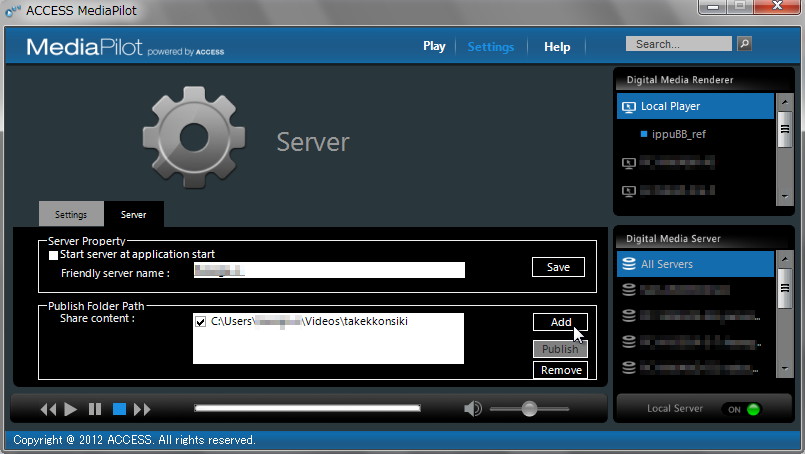805x454 pixels.
Task: Select All Servers in server list
Action: coord(695,264)
